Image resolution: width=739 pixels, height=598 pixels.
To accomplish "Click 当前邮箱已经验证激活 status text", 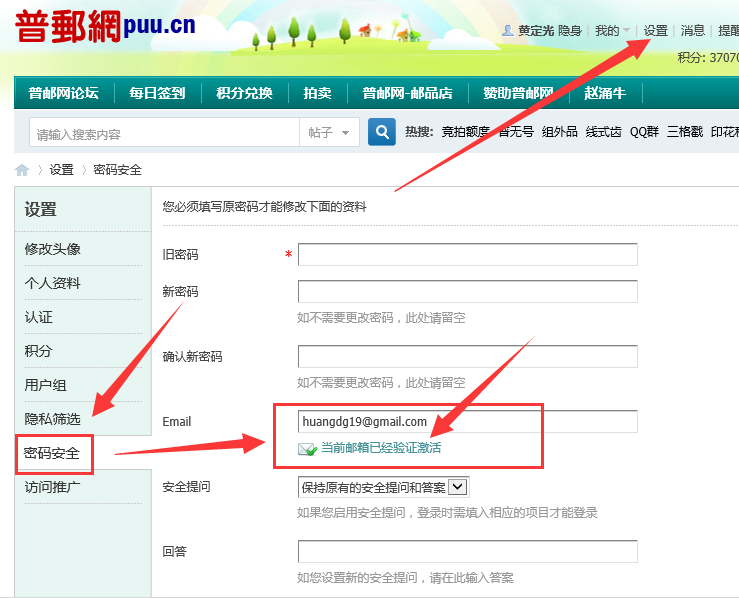I will [x=381, y=448].
